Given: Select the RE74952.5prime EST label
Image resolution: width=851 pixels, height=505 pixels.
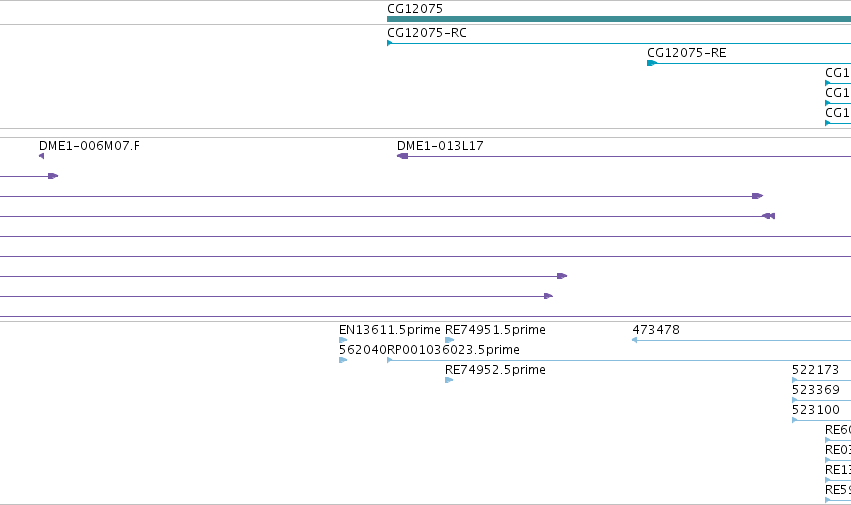Looking at the screenshot, I should 495,370.
